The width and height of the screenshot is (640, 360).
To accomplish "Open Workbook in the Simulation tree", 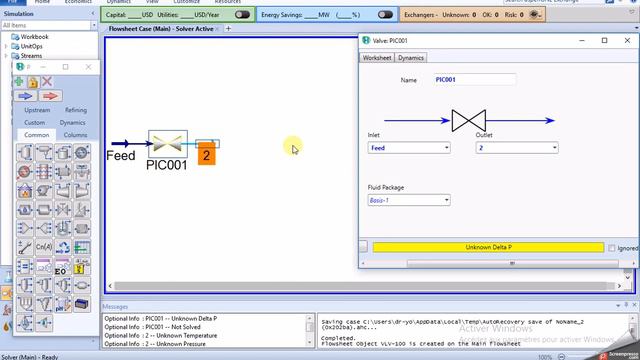I will (34, 37).
